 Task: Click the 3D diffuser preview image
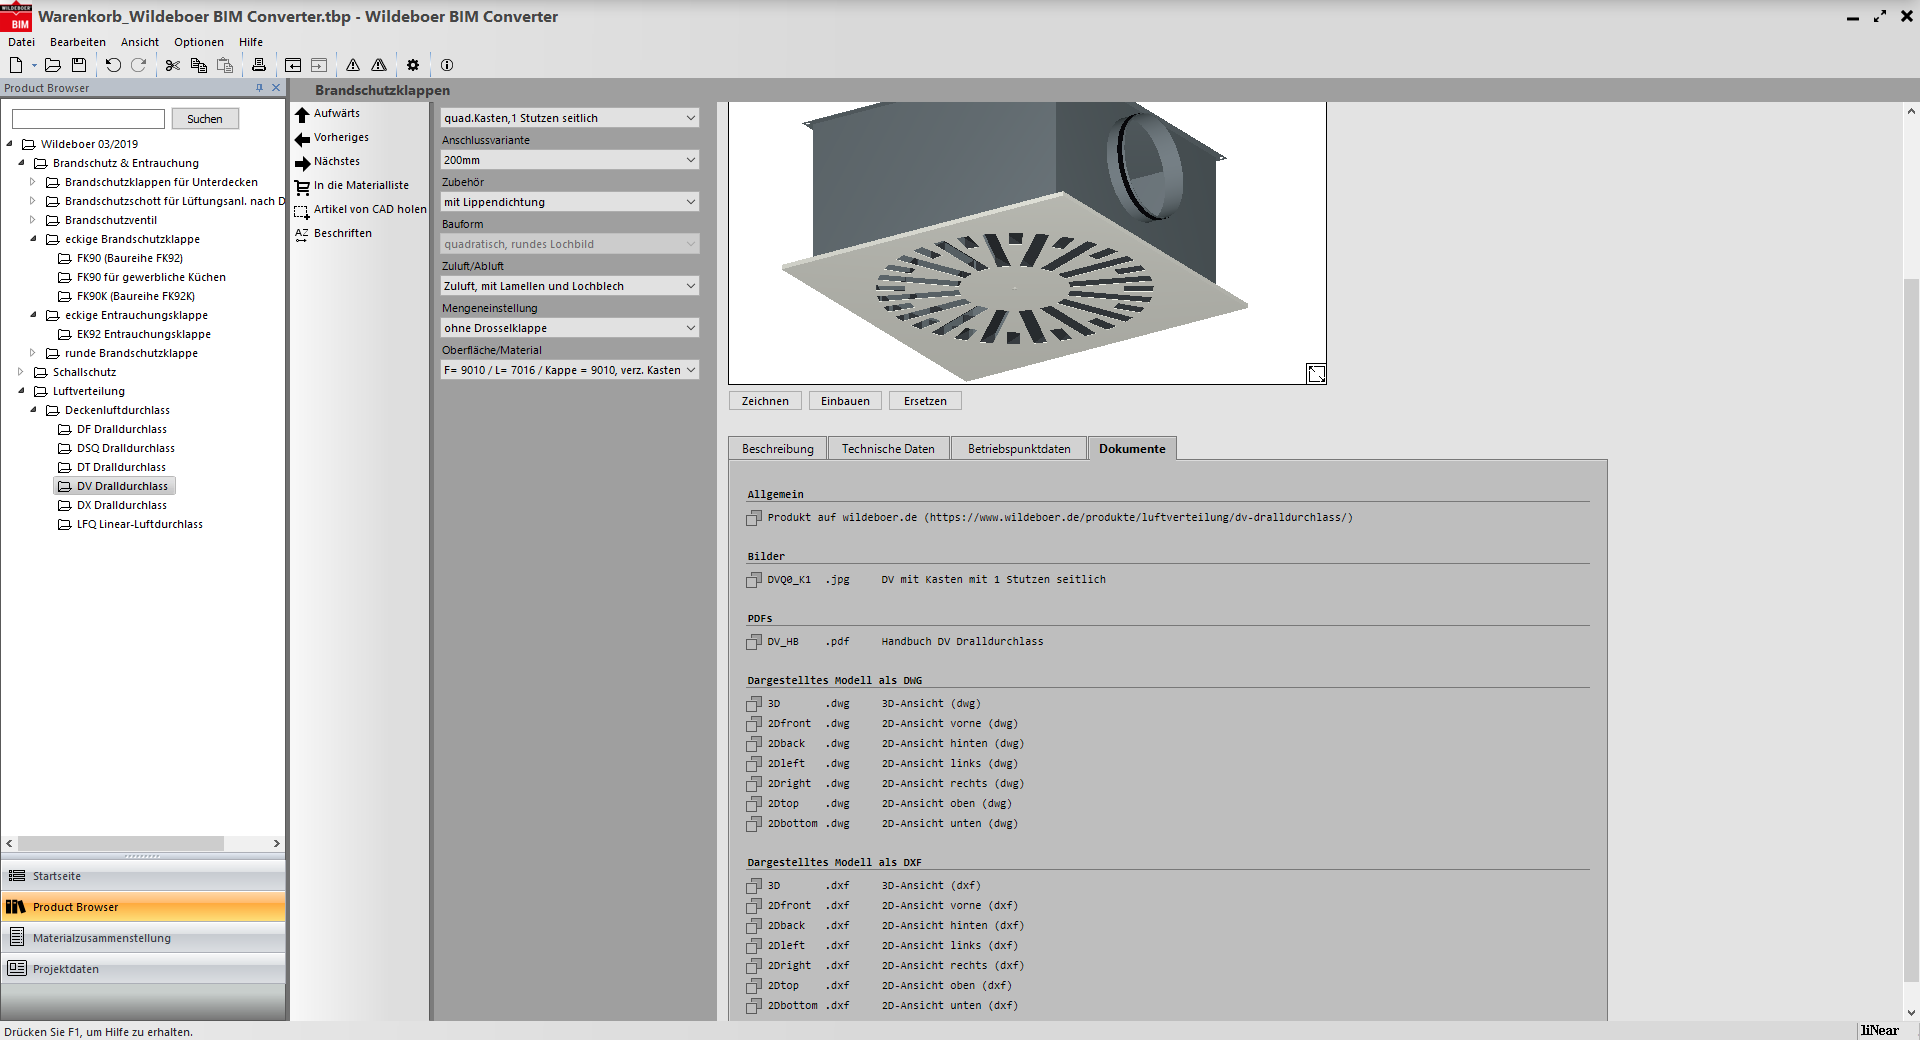pos(1027,243)
